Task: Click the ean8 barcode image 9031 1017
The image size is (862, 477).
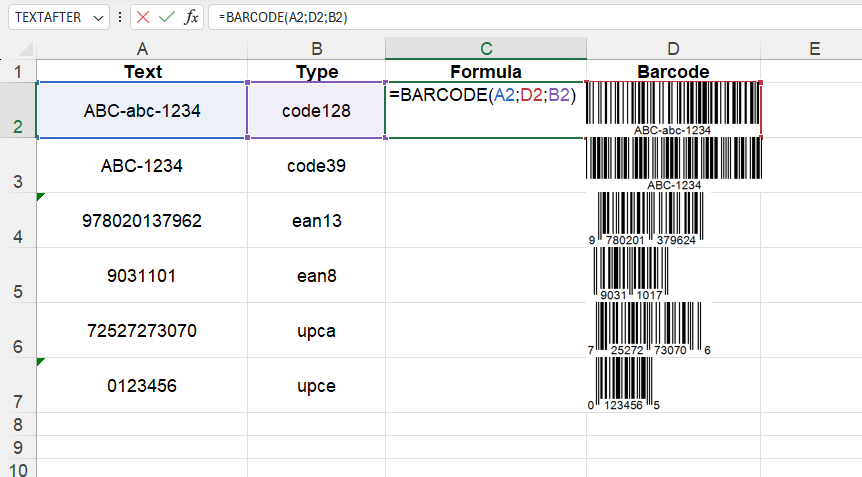Action: click(x=631, y=274)
